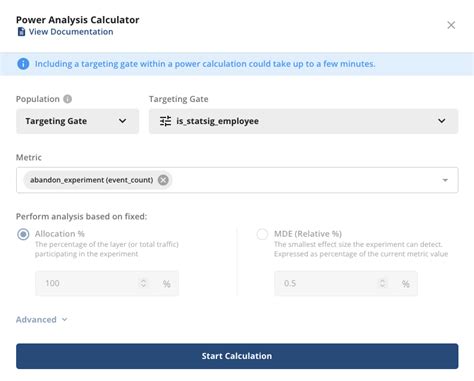The height and width of the screenshot is (381, 474).
Task: Click the stepper arrows in the MDE field
Action: click(382, 283)
